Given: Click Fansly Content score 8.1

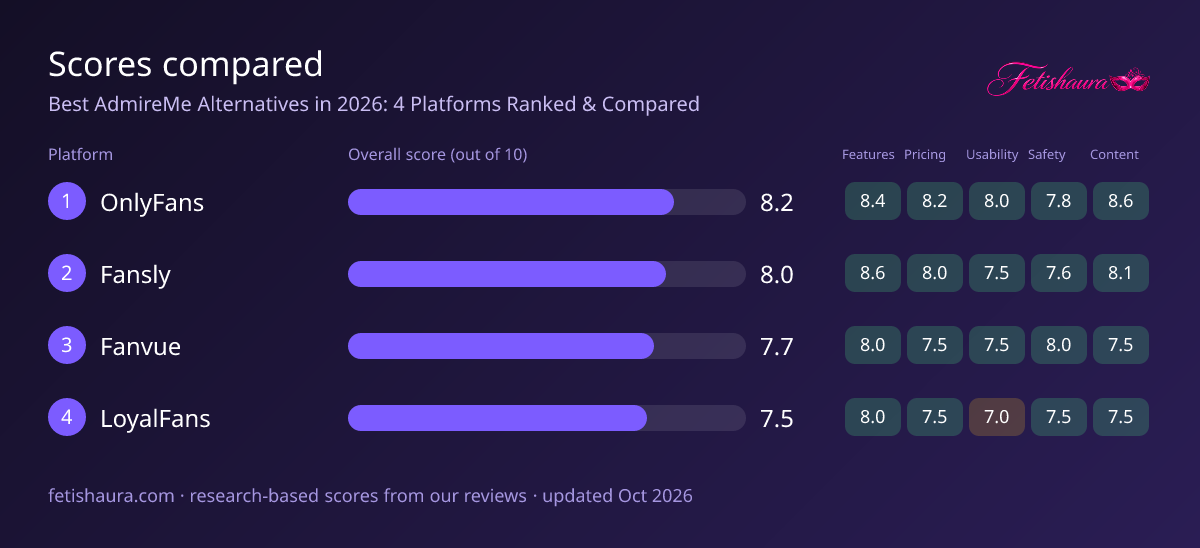Looking at the screenshot, I should (1121, 273).
